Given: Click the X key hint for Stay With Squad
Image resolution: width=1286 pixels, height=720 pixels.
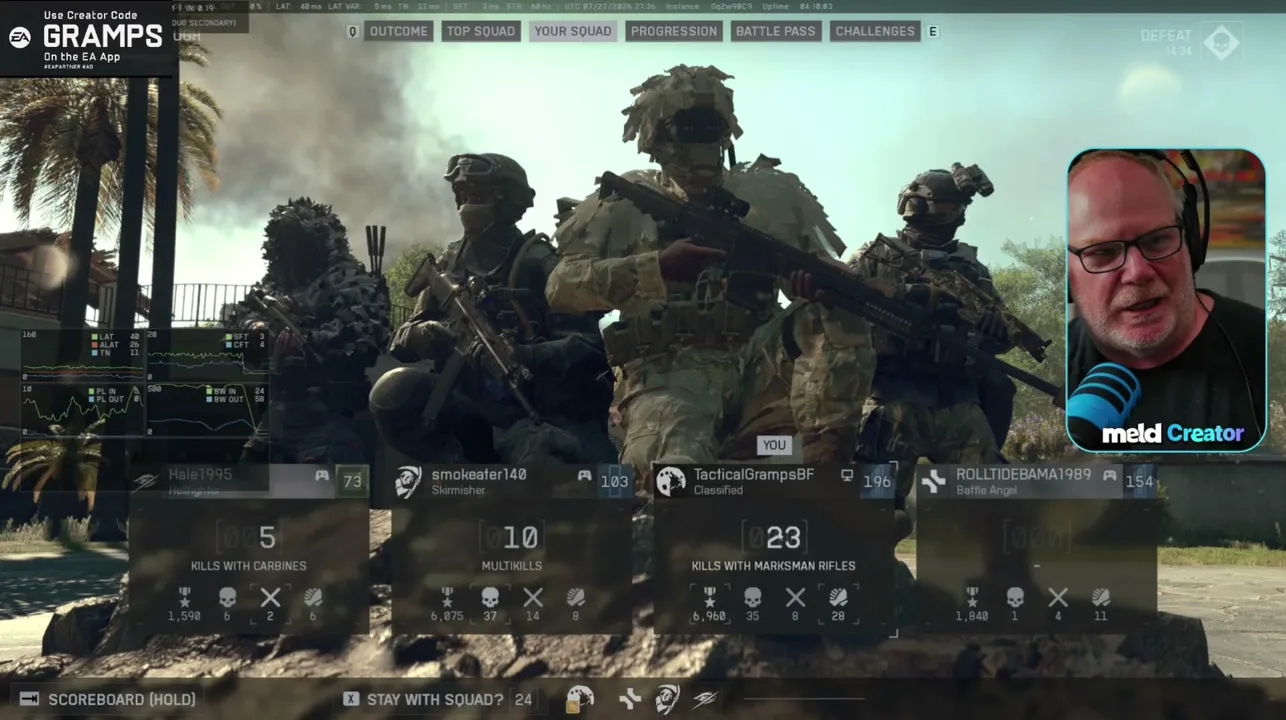Looking at the screenshot, I should point(351,699).
